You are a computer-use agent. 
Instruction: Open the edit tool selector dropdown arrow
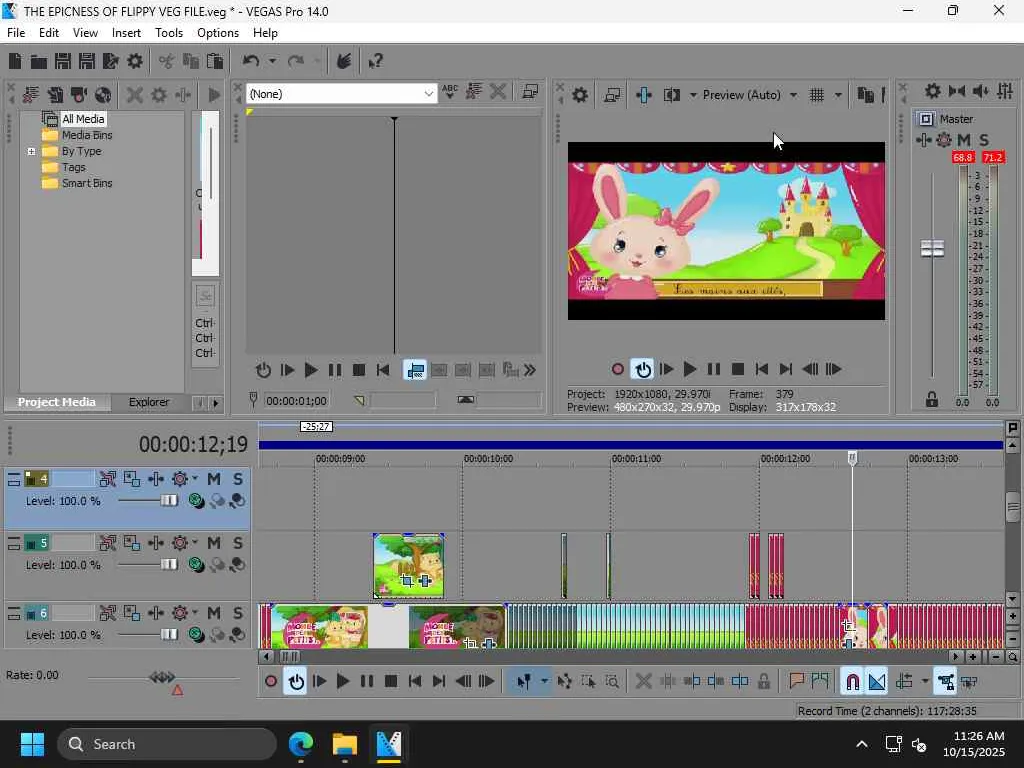pos(544,681)
